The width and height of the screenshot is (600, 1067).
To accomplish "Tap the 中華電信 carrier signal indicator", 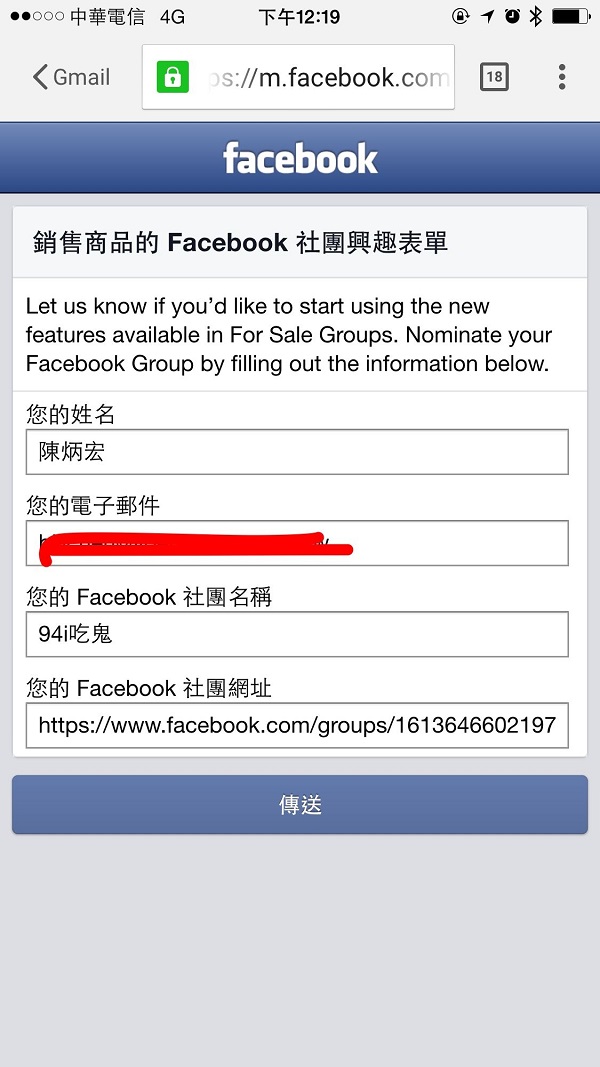I will pos(75,16).
